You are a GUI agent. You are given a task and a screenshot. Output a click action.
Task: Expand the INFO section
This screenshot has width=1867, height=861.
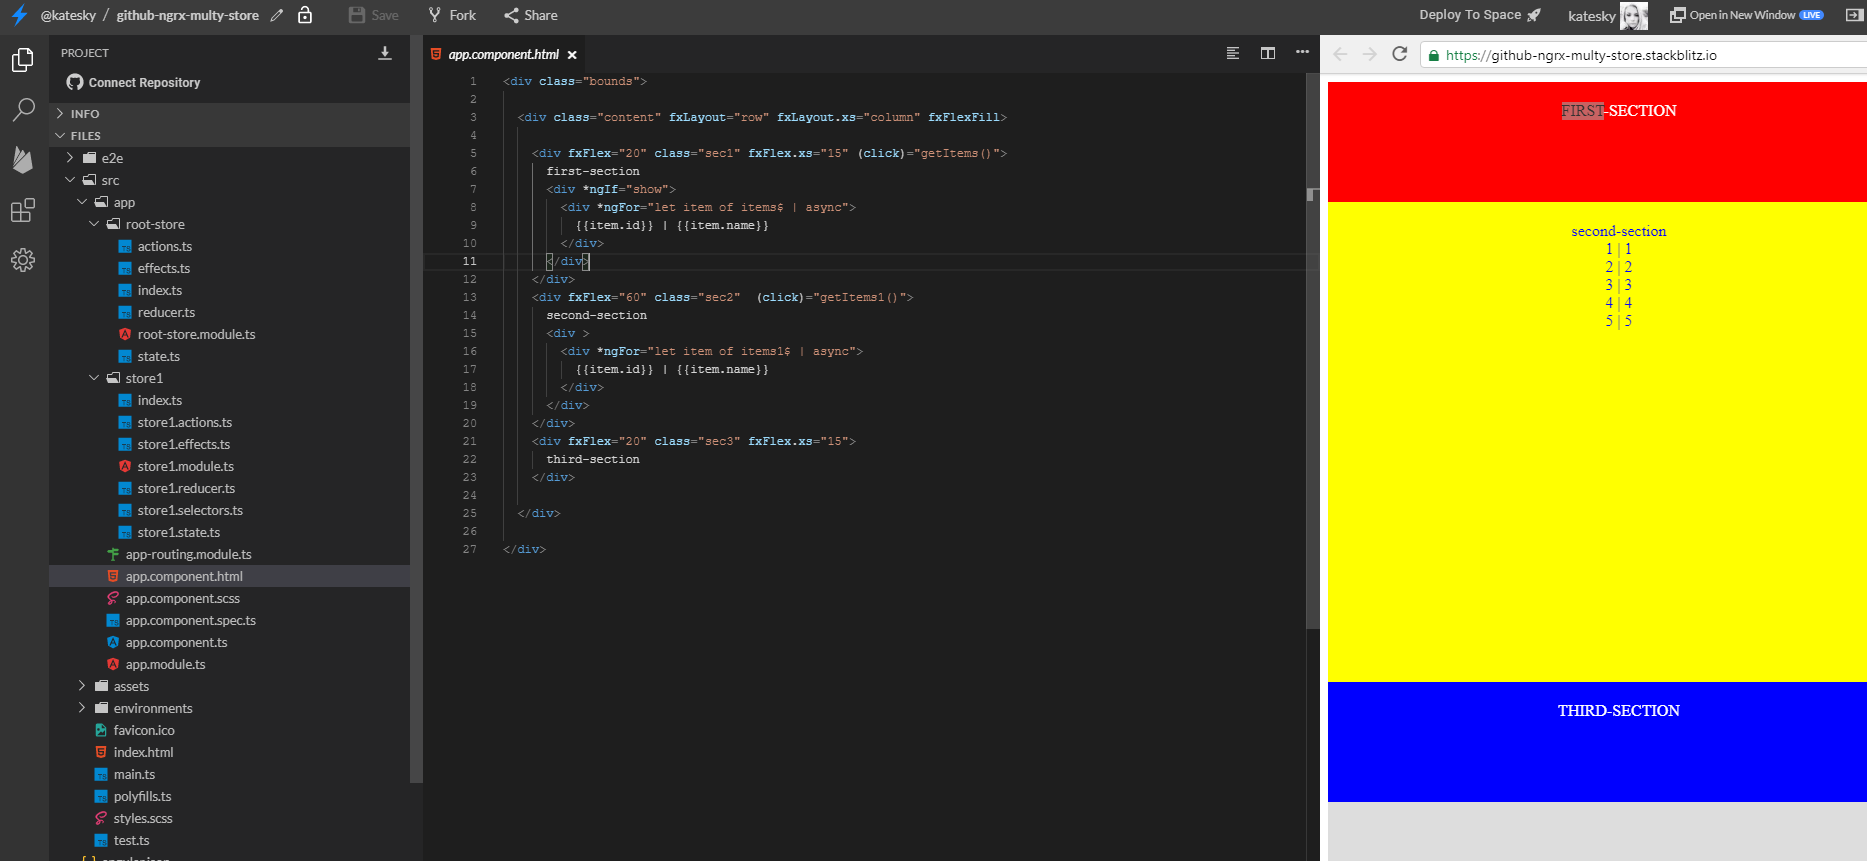(x=61, y=114)
